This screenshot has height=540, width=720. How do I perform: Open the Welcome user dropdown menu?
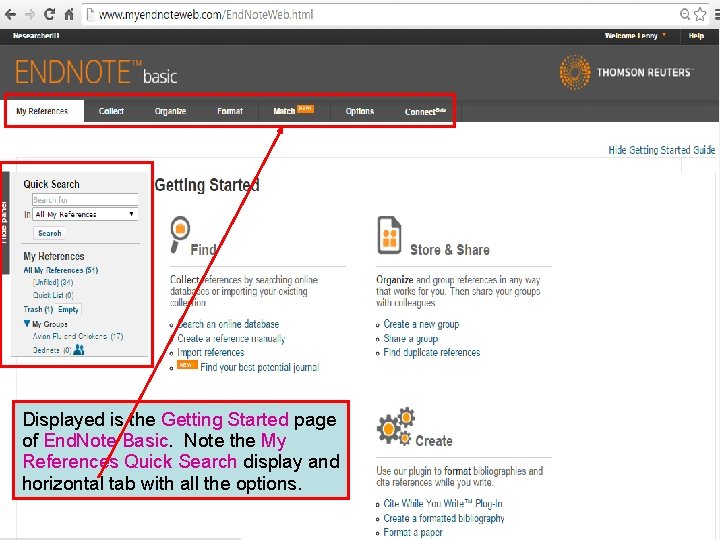pos(635,35)
